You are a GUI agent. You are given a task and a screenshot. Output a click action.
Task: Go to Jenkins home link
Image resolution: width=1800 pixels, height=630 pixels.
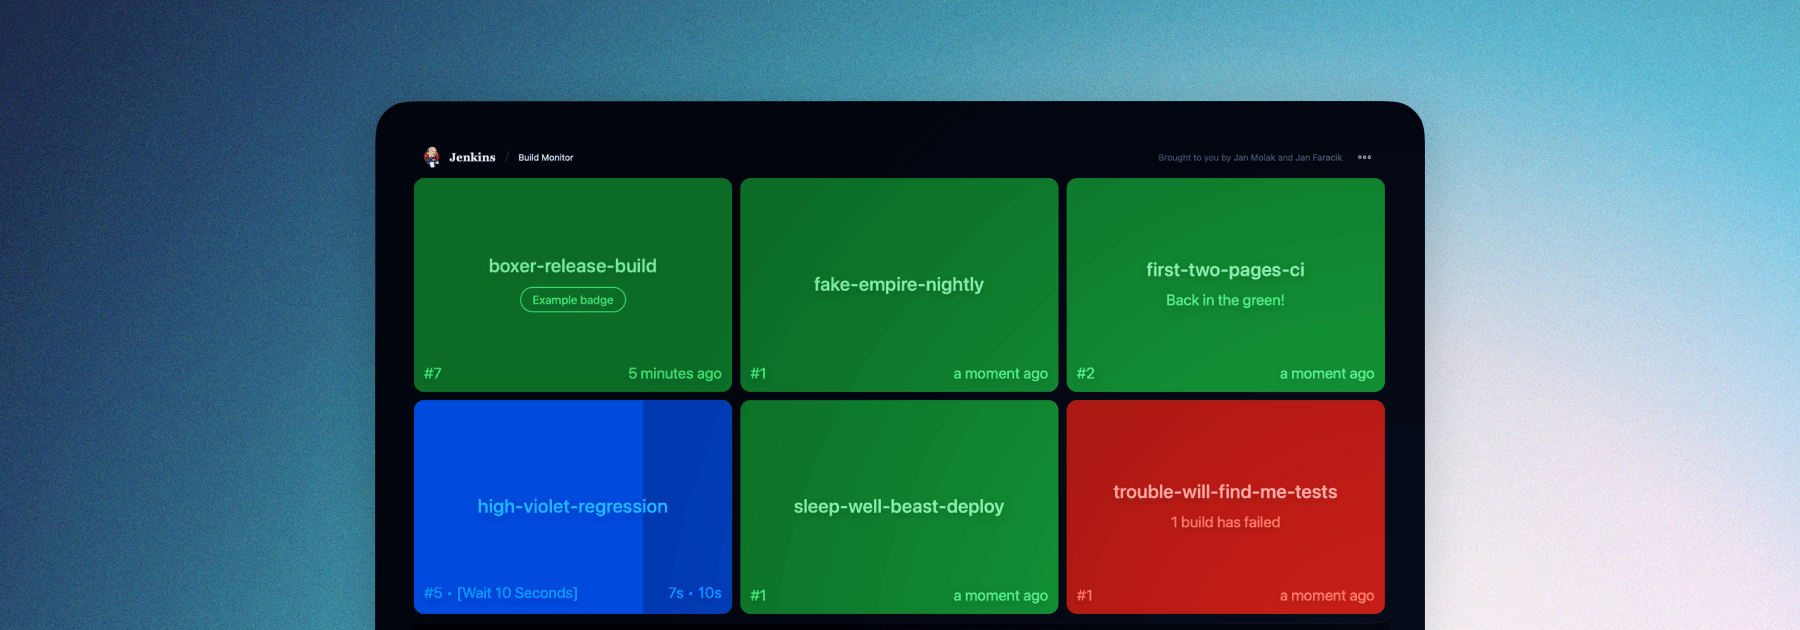click(472, 157)
